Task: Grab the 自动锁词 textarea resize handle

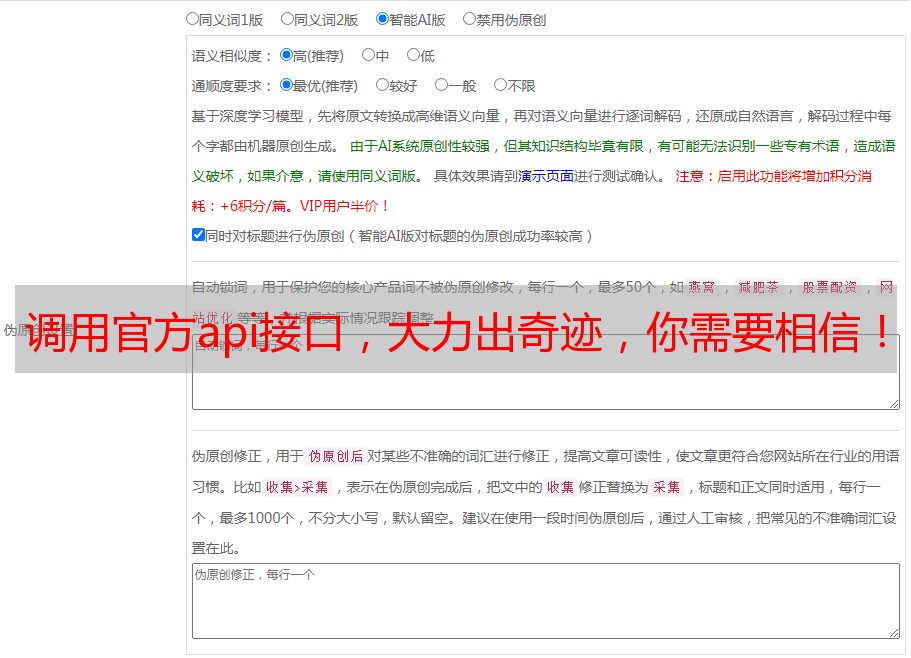Action: pos(894,404)
